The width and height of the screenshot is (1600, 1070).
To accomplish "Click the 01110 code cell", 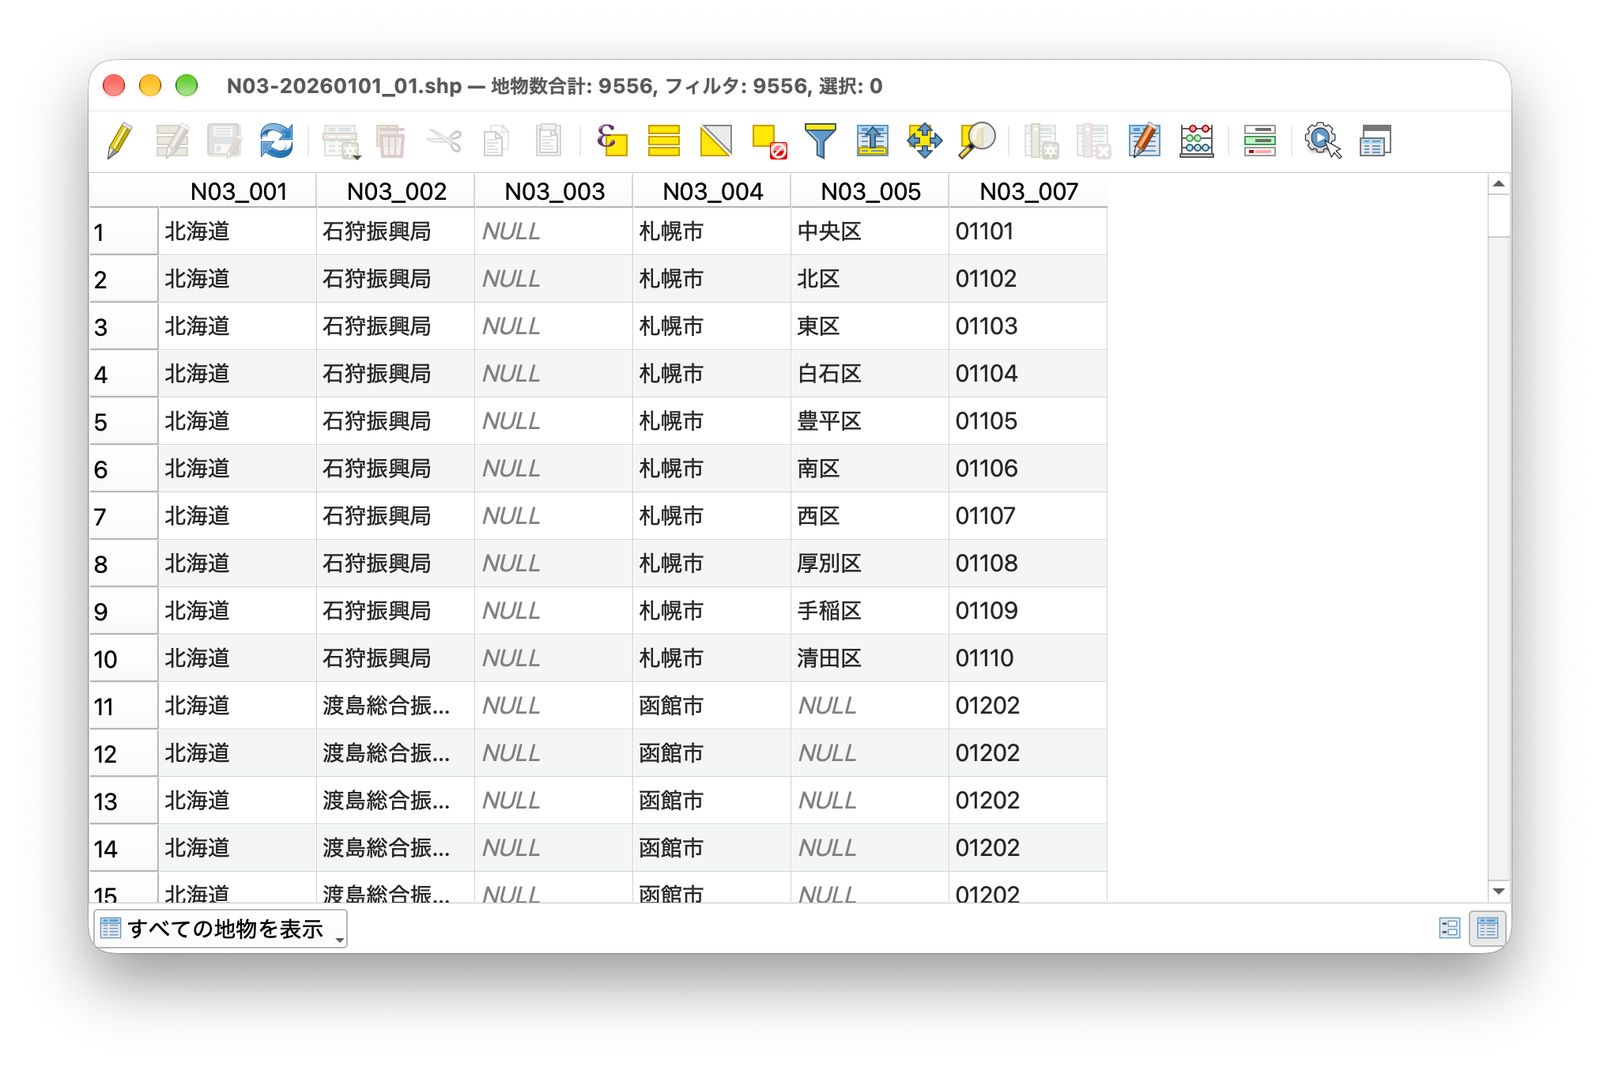I will (x=1027, y=659).
